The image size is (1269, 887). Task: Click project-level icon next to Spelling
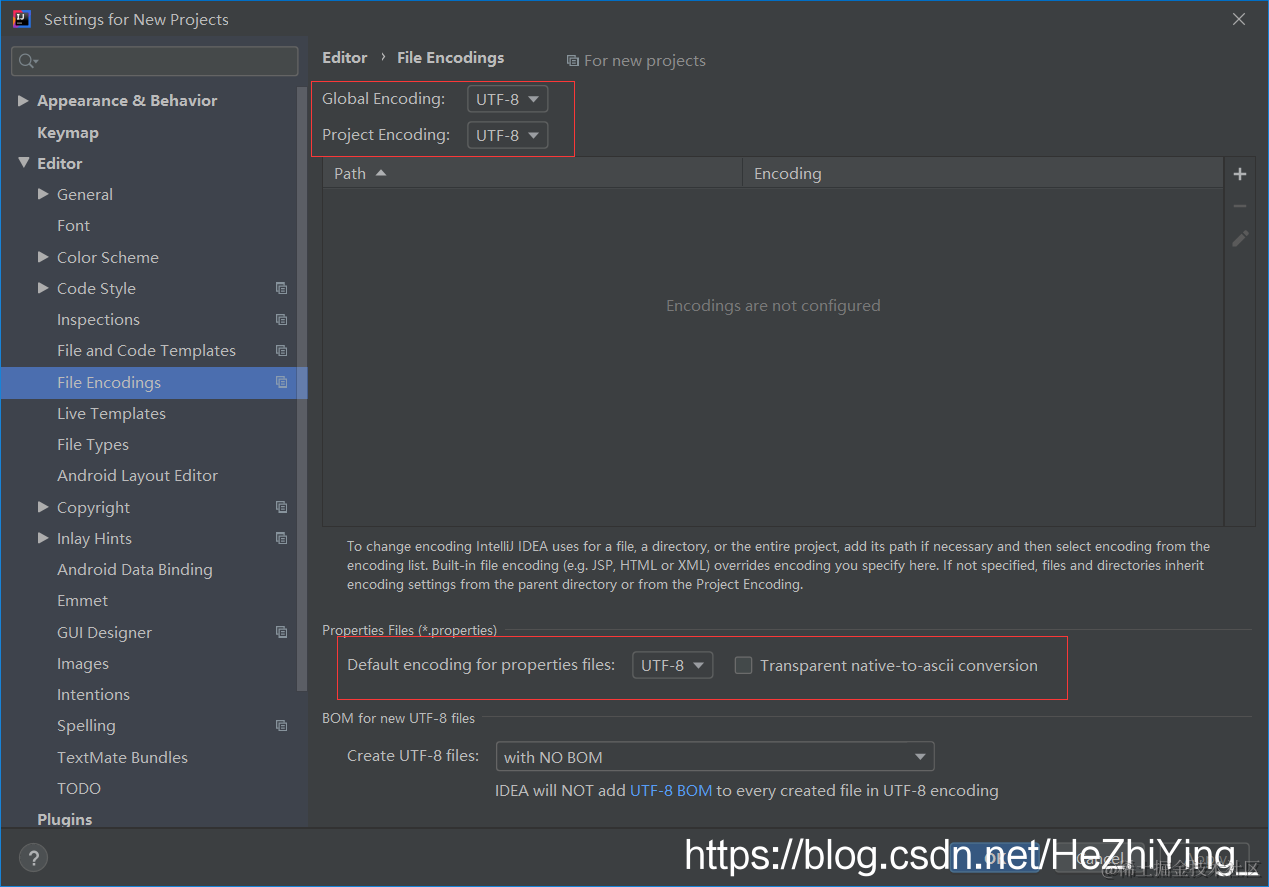pos(281,726)
